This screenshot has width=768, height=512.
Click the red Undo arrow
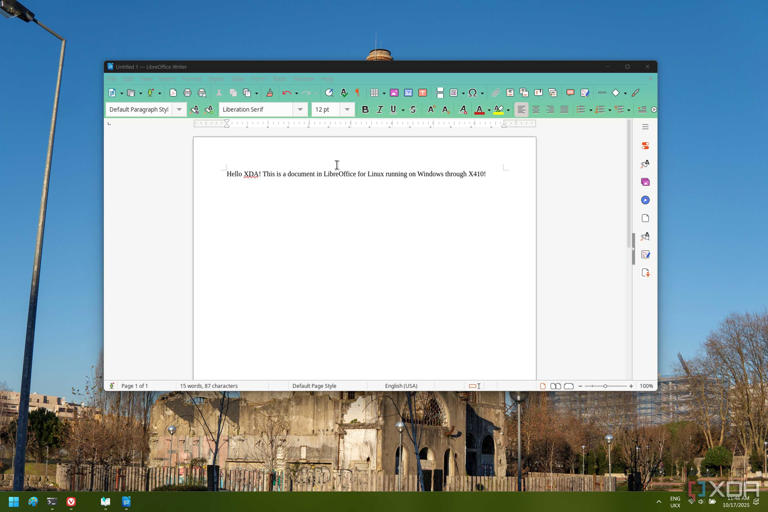287,93
